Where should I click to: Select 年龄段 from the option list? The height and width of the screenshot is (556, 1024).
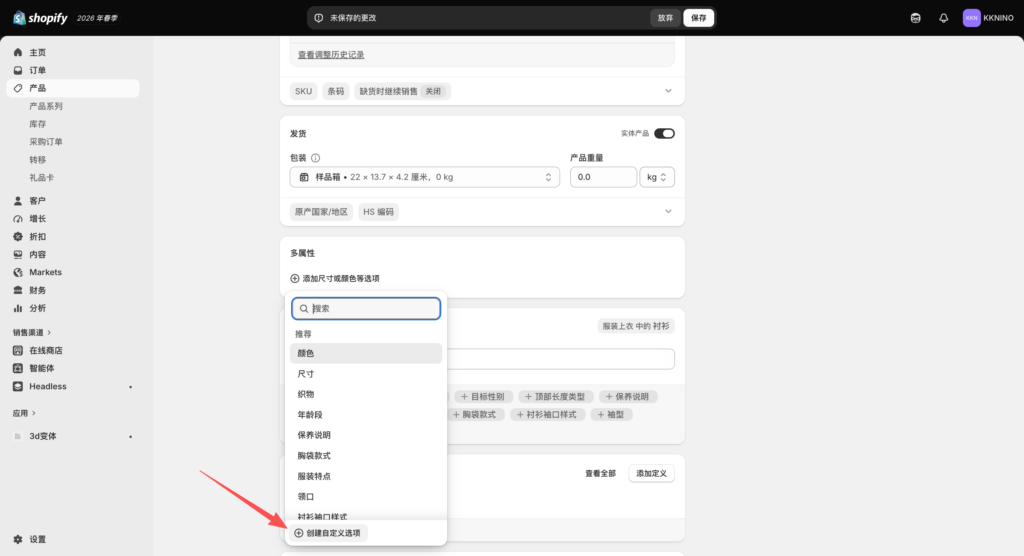[366, 415]
